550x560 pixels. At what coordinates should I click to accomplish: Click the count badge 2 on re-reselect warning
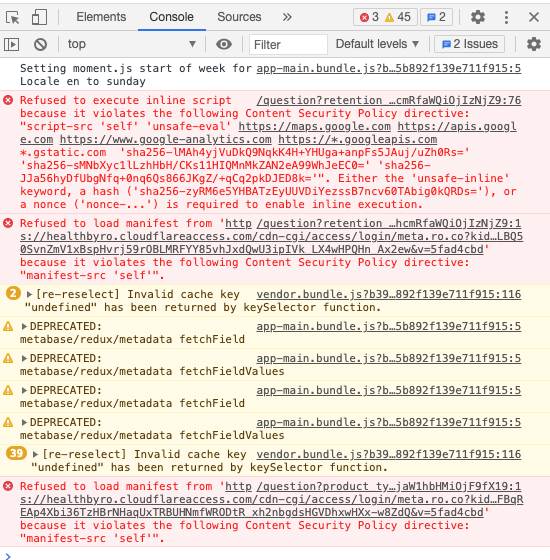(13, 294)
